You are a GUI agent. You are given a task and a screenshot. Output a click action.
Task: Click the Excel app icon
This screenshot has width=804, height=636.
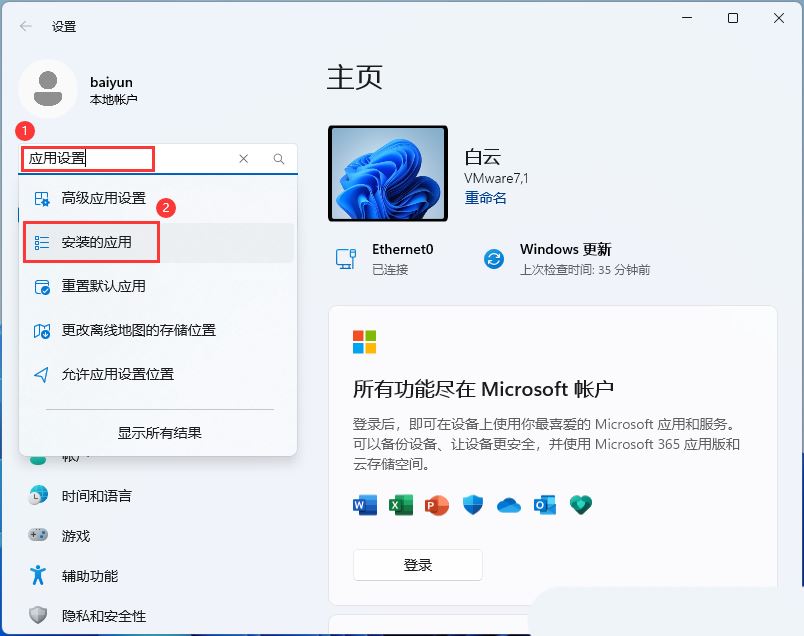pyautogui.click(x=399, y=506)
